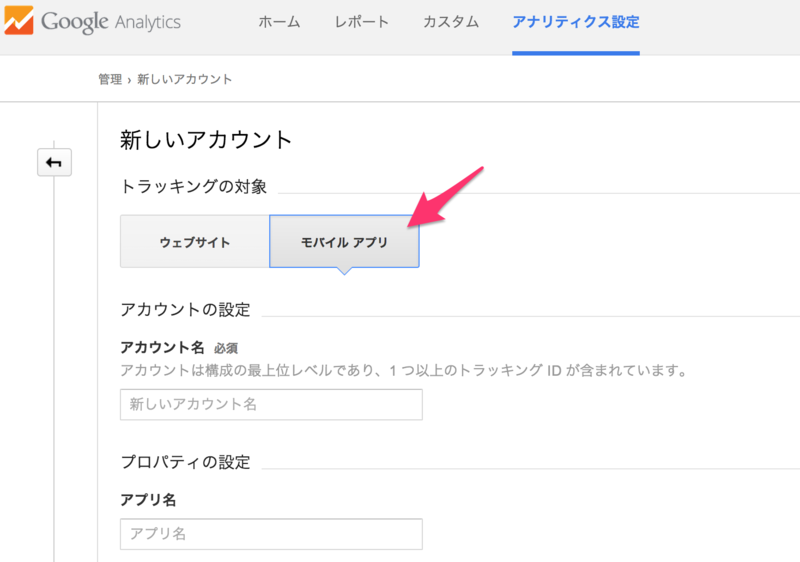
Task: Click the プロパティの設定 section header
Action: 185,462
